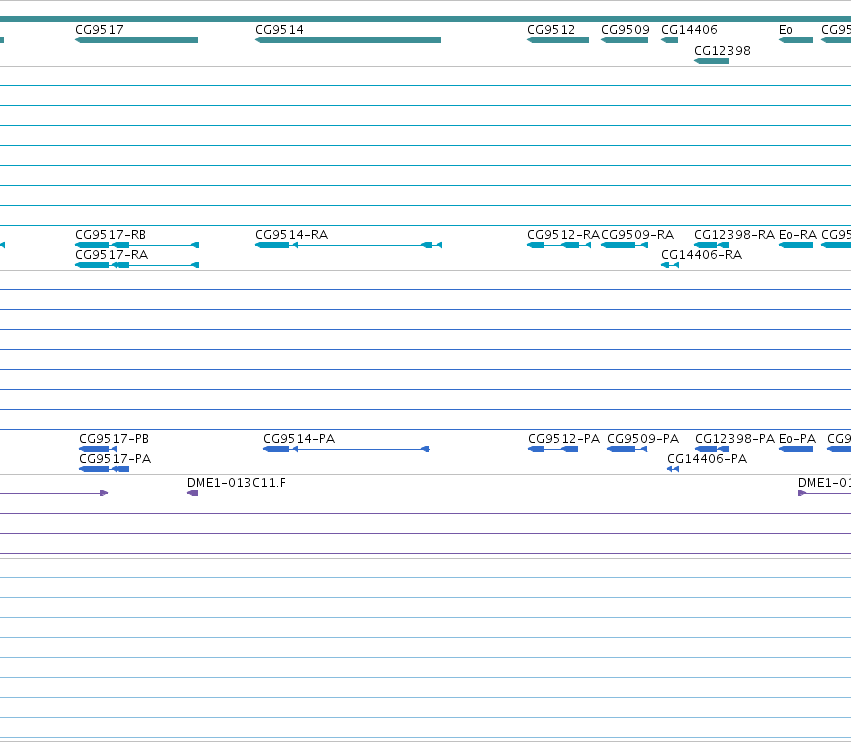Select the CG9512-RA transcript label
Viewport: 851px width, 742px height.
pos(563,234)
